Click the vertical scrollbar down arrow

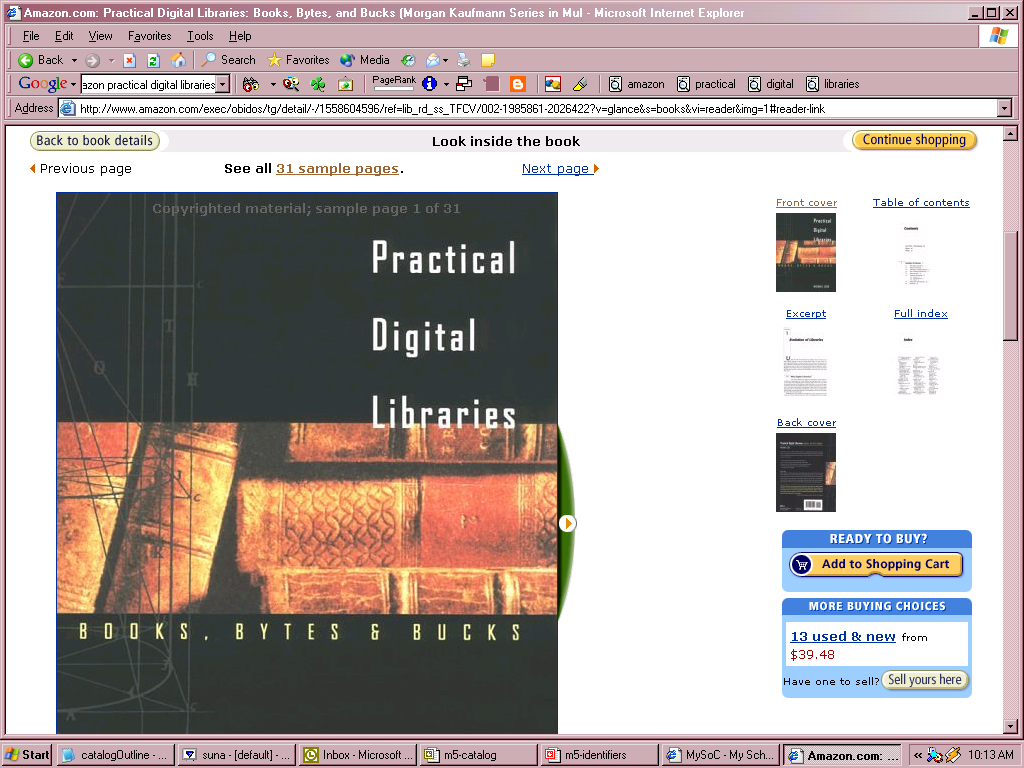point(1010,726)
